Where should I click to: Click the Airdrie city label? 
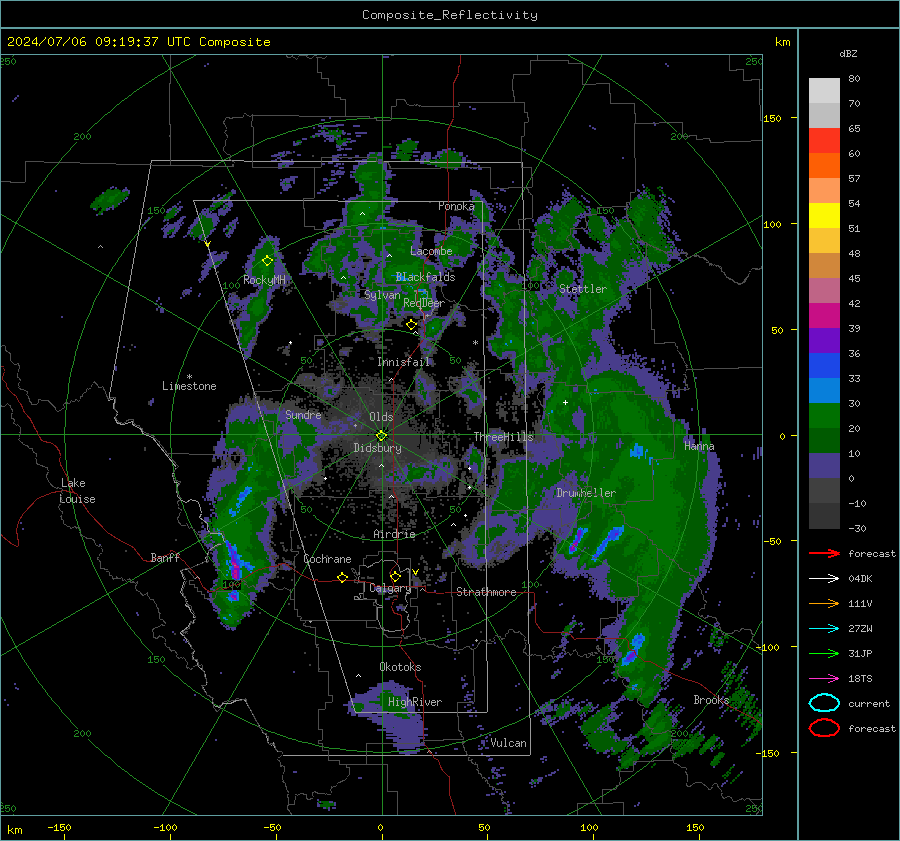(394, 534)
